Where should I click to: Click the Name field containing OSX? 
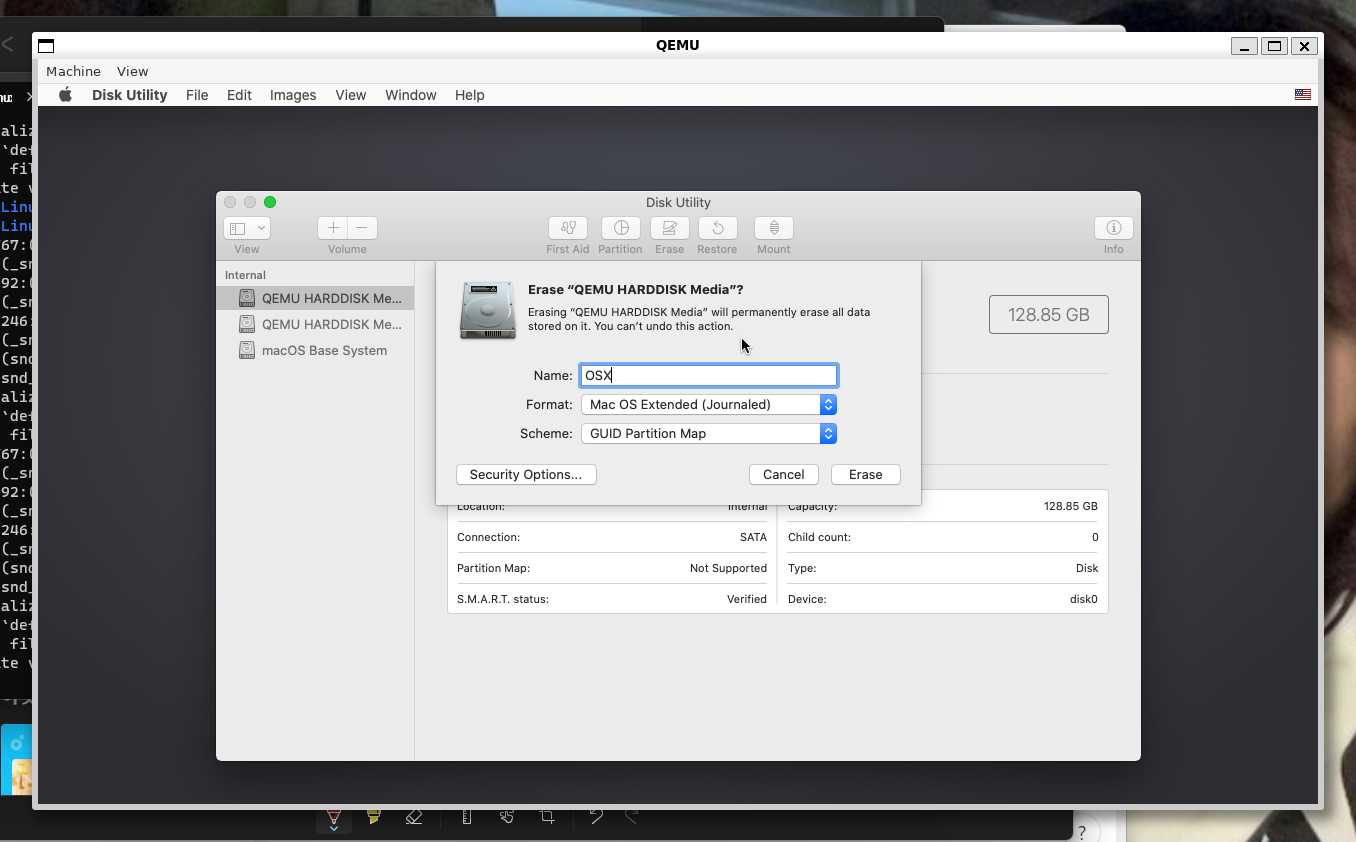[x=709, y=375]
